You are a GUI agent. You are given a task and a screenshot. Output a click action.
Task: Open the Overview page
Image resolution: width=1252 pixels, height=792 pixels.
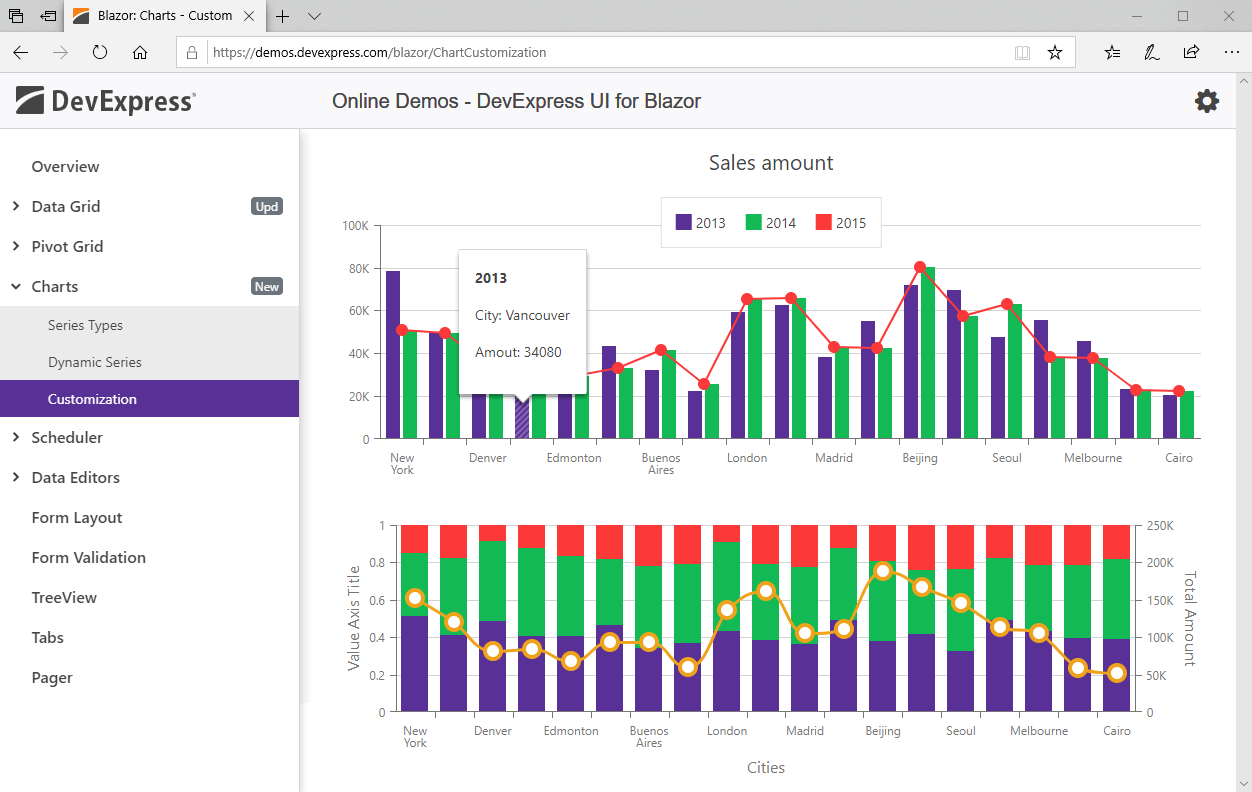click(66, 166)
